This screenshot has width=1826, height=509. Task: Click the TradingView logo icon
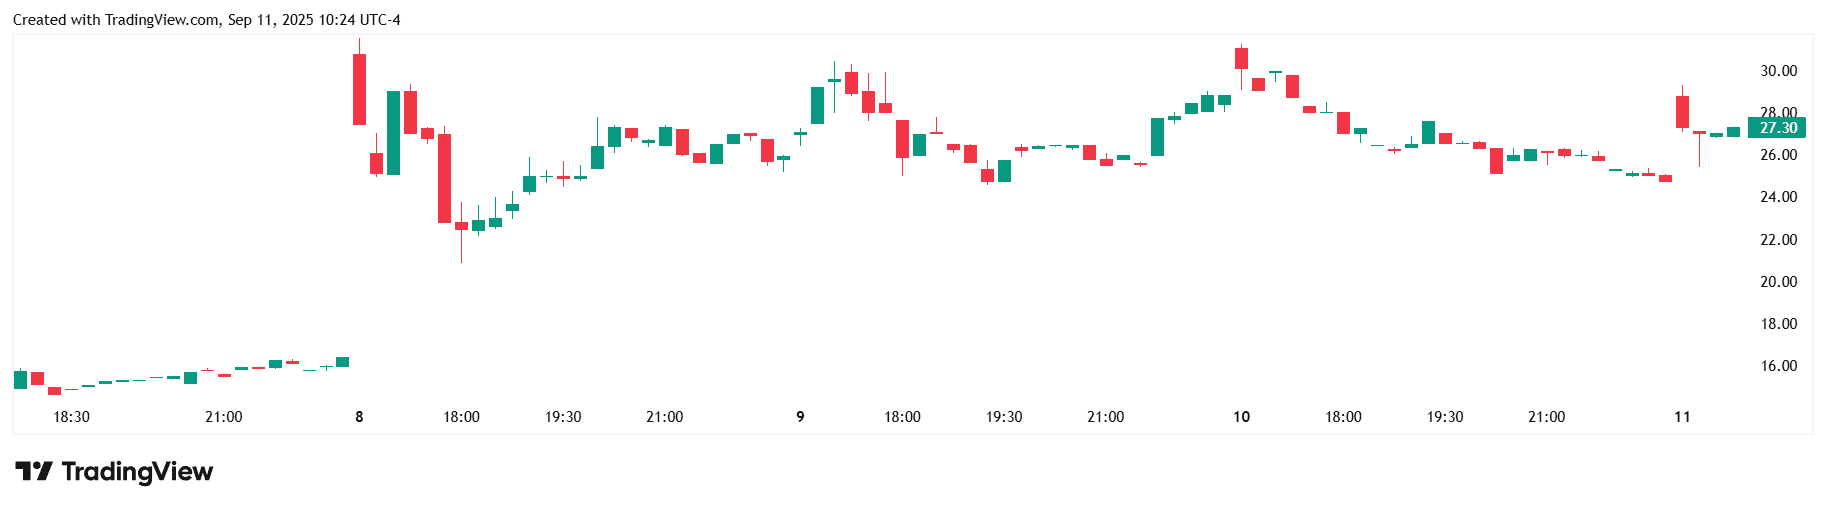[33, 471]
